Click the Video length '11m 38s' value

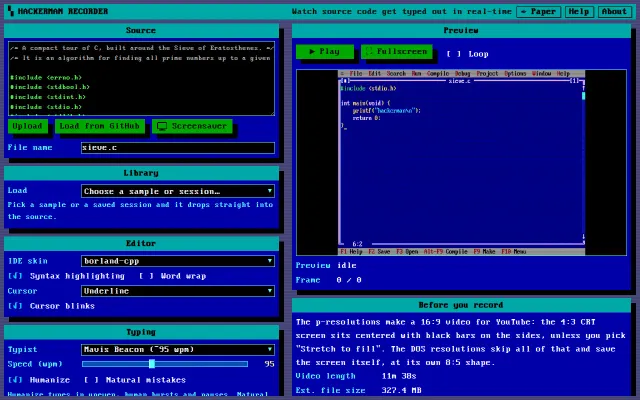click(x=399, y=376)
